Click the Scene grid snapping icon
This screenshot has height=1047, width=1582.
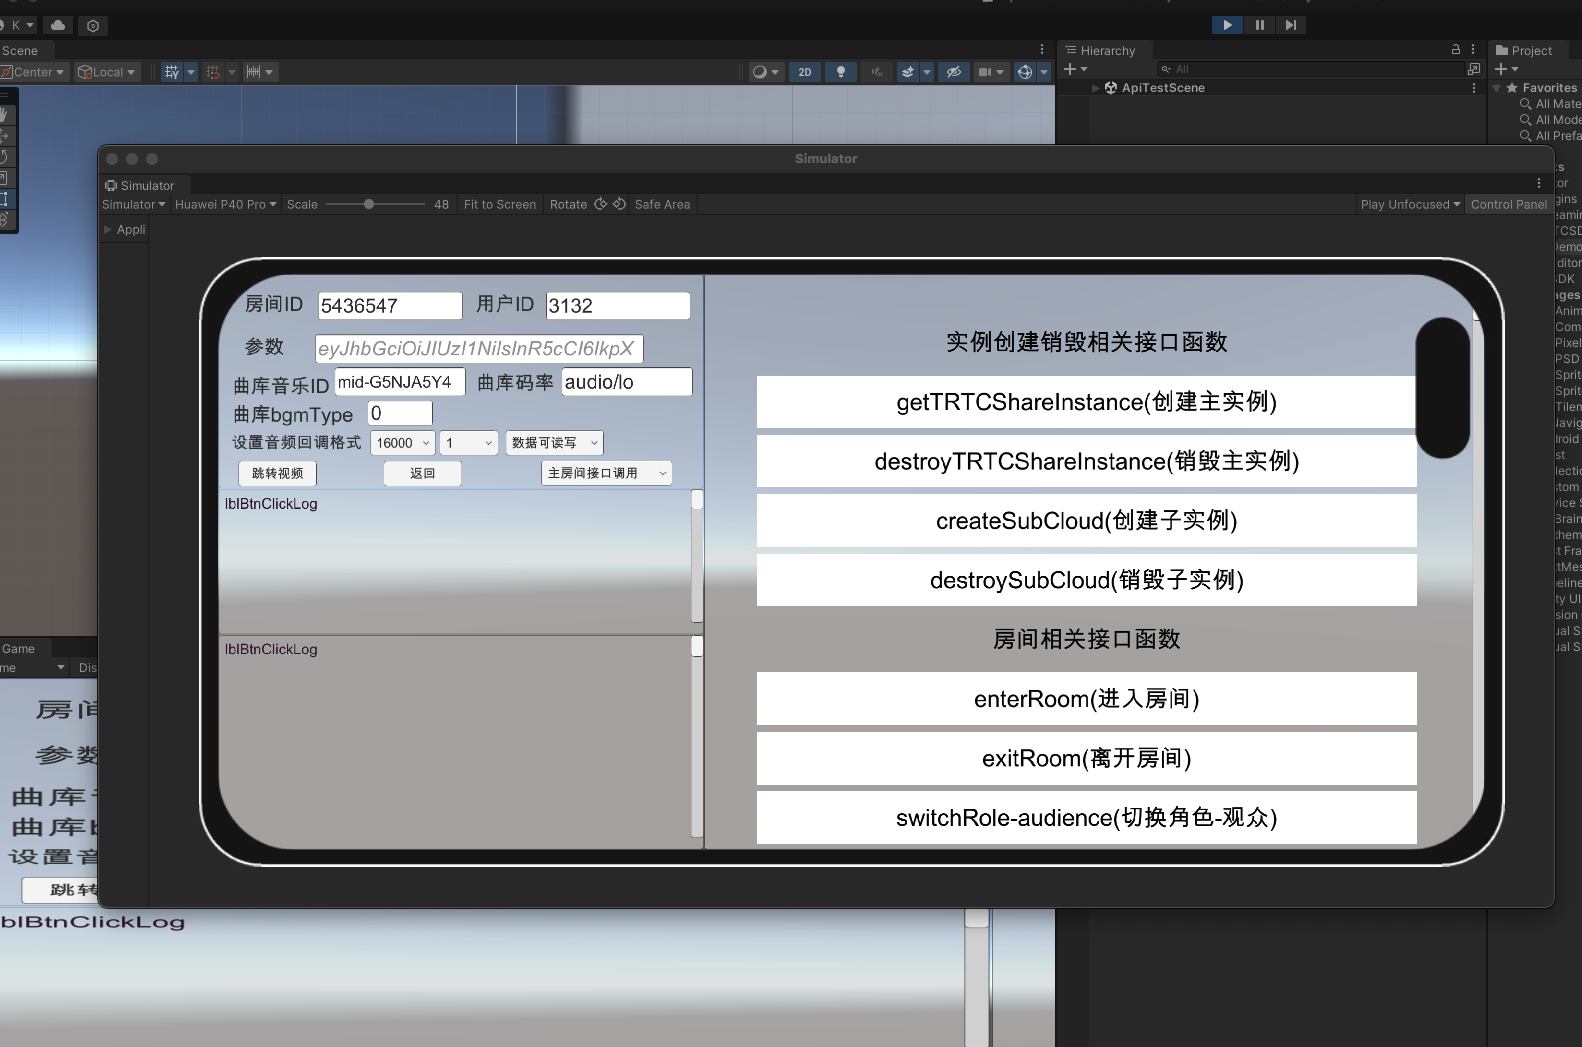(212, 72)
